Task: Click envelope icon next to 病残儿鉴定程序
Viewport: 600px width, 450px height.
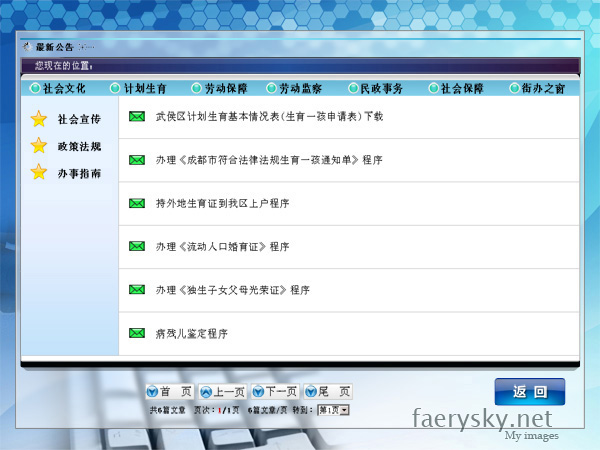Action: click(137, 333)
